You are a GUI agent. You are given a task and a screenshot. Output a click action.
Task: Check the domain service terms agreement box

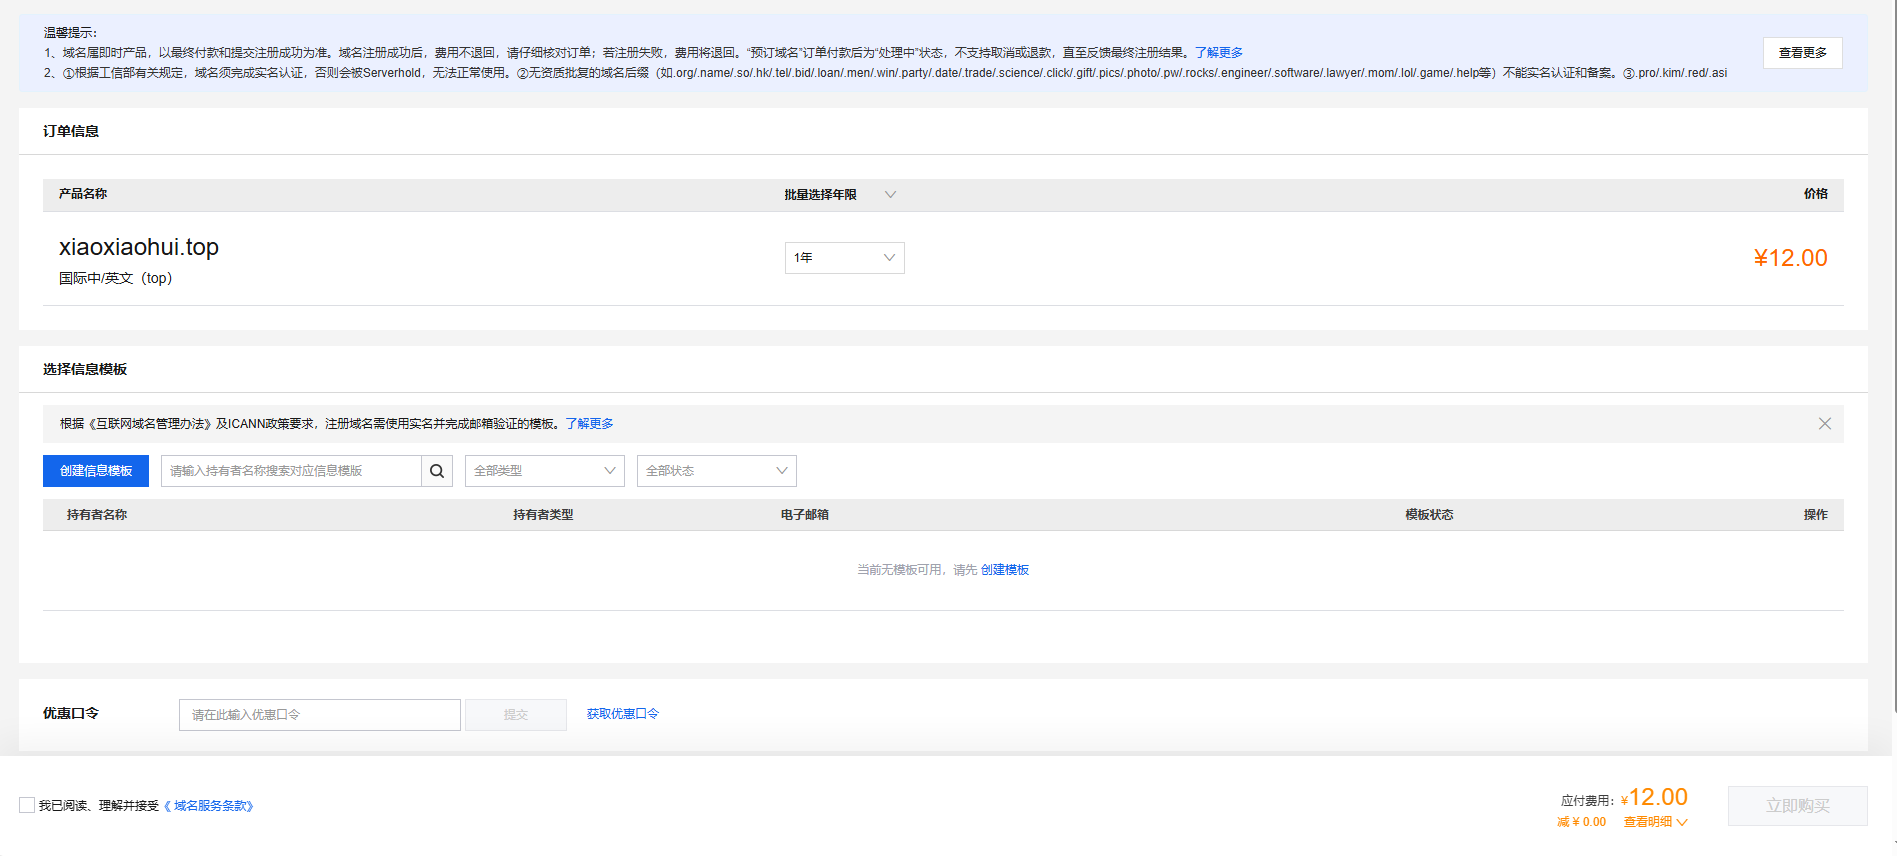tap(27, 805)
